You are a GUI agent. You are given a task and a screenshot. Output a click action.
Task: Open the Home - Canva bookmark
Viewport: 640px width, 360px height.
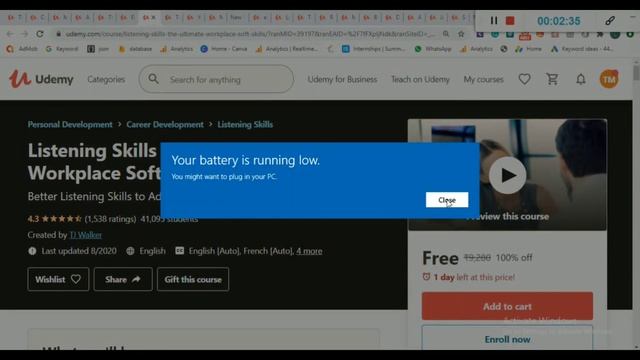coord(224,49)
